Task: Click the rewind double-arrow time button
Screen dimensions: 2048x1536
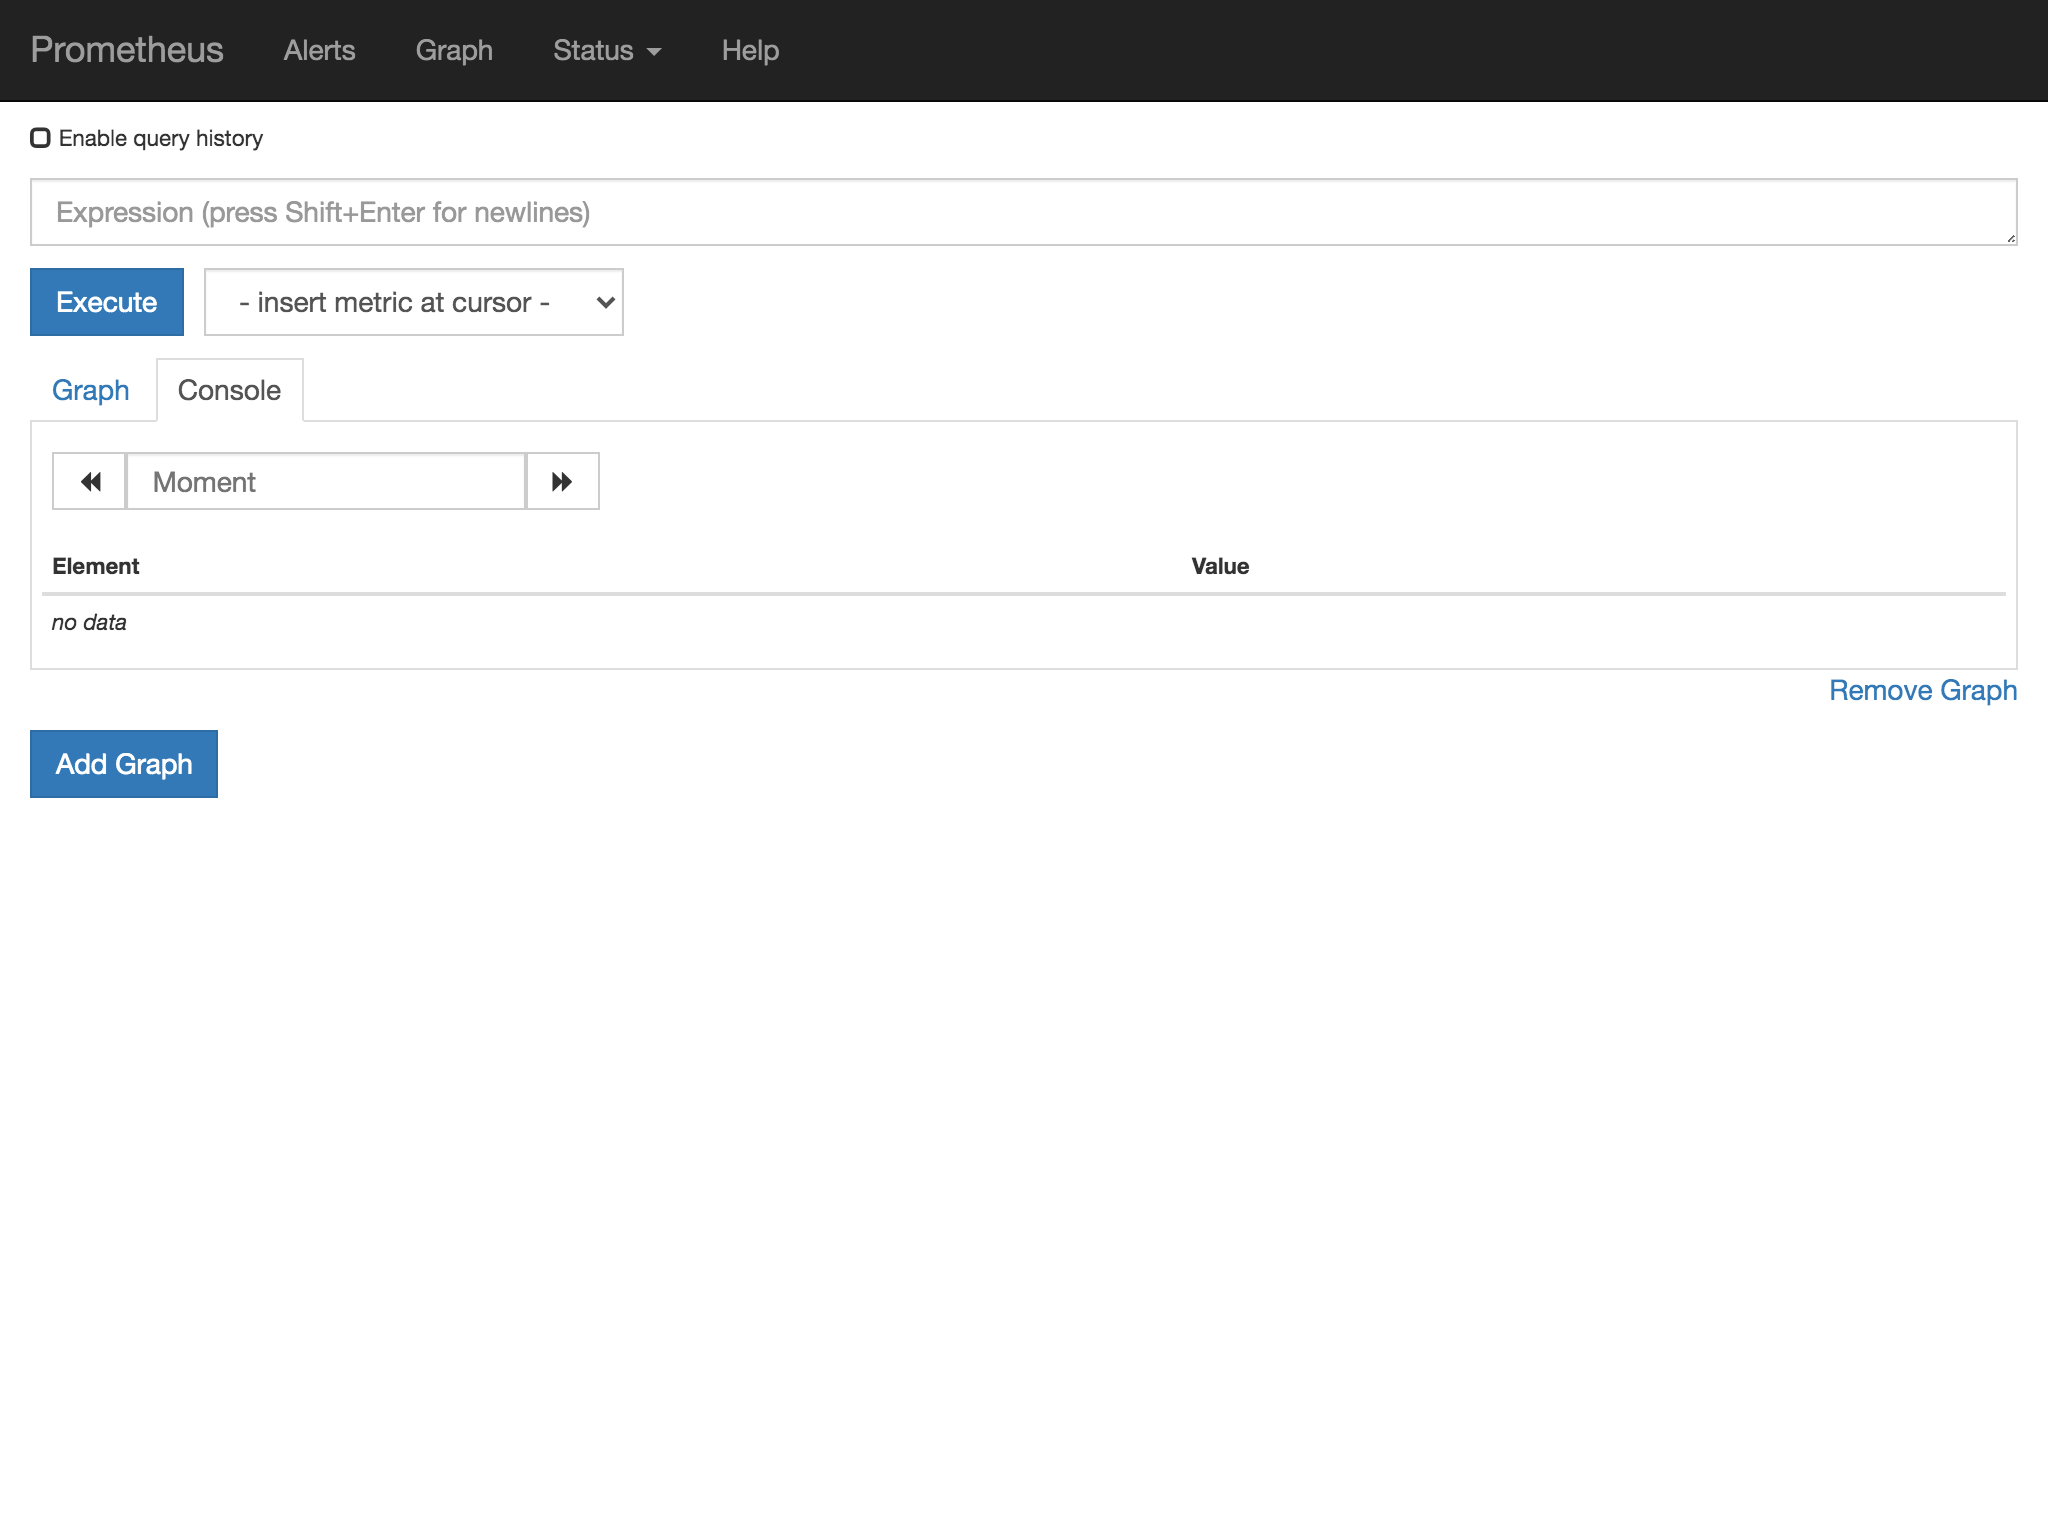Action: (90, 482)
